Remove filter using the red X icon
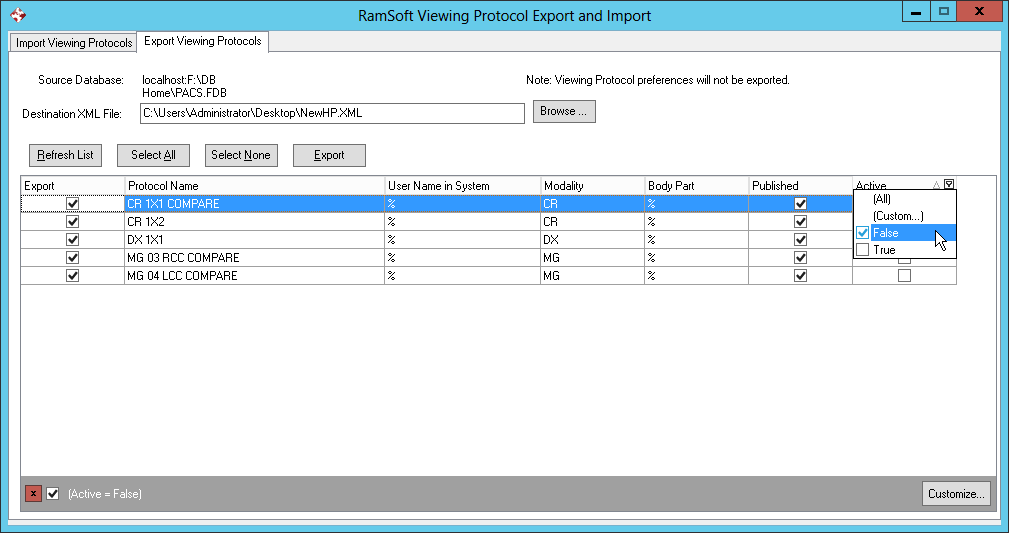The width and height of the screenshot is (1009, 533). click(x=34, y=494)
